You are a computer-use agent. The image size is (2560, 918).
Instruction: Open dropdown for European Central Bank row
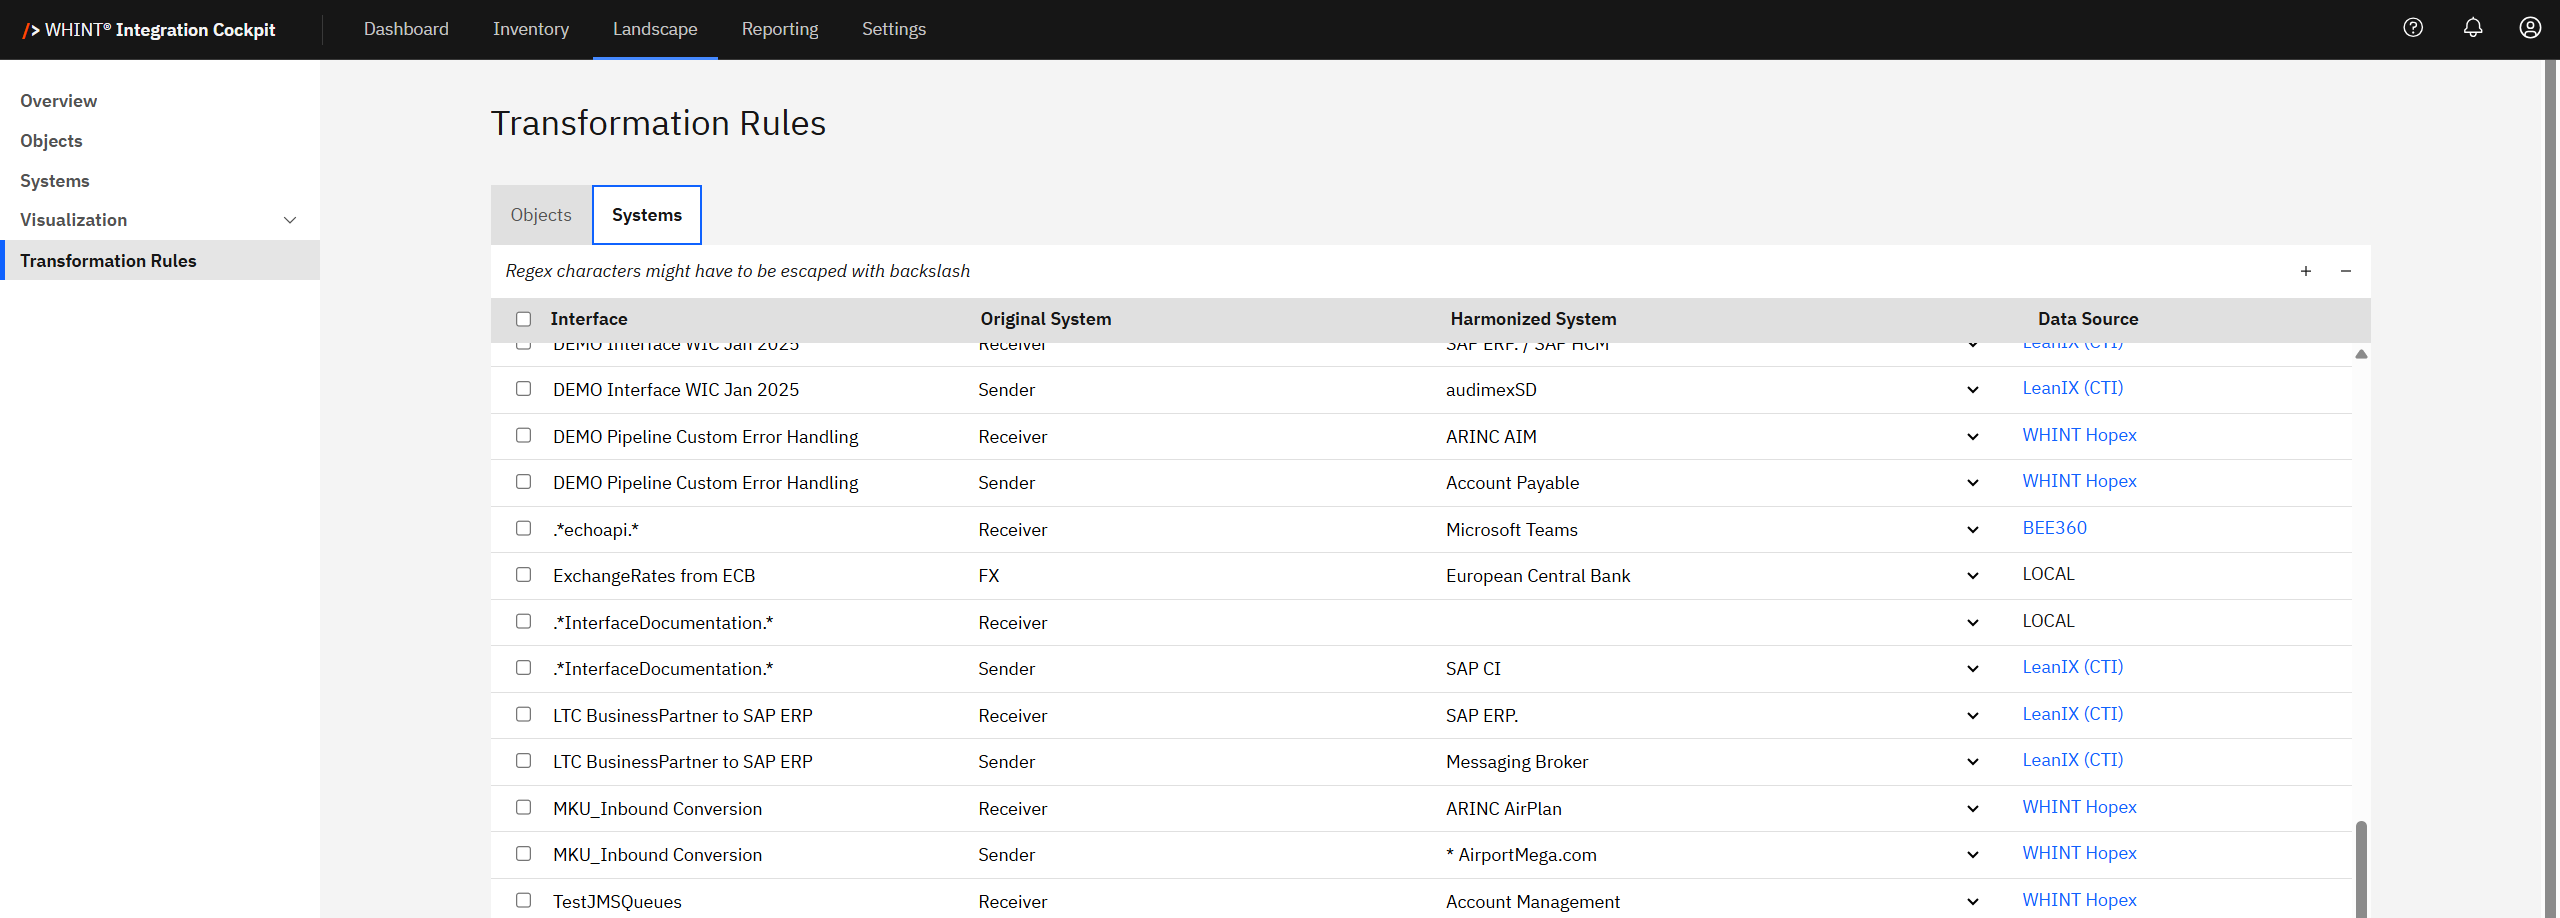pos(1972,576)
